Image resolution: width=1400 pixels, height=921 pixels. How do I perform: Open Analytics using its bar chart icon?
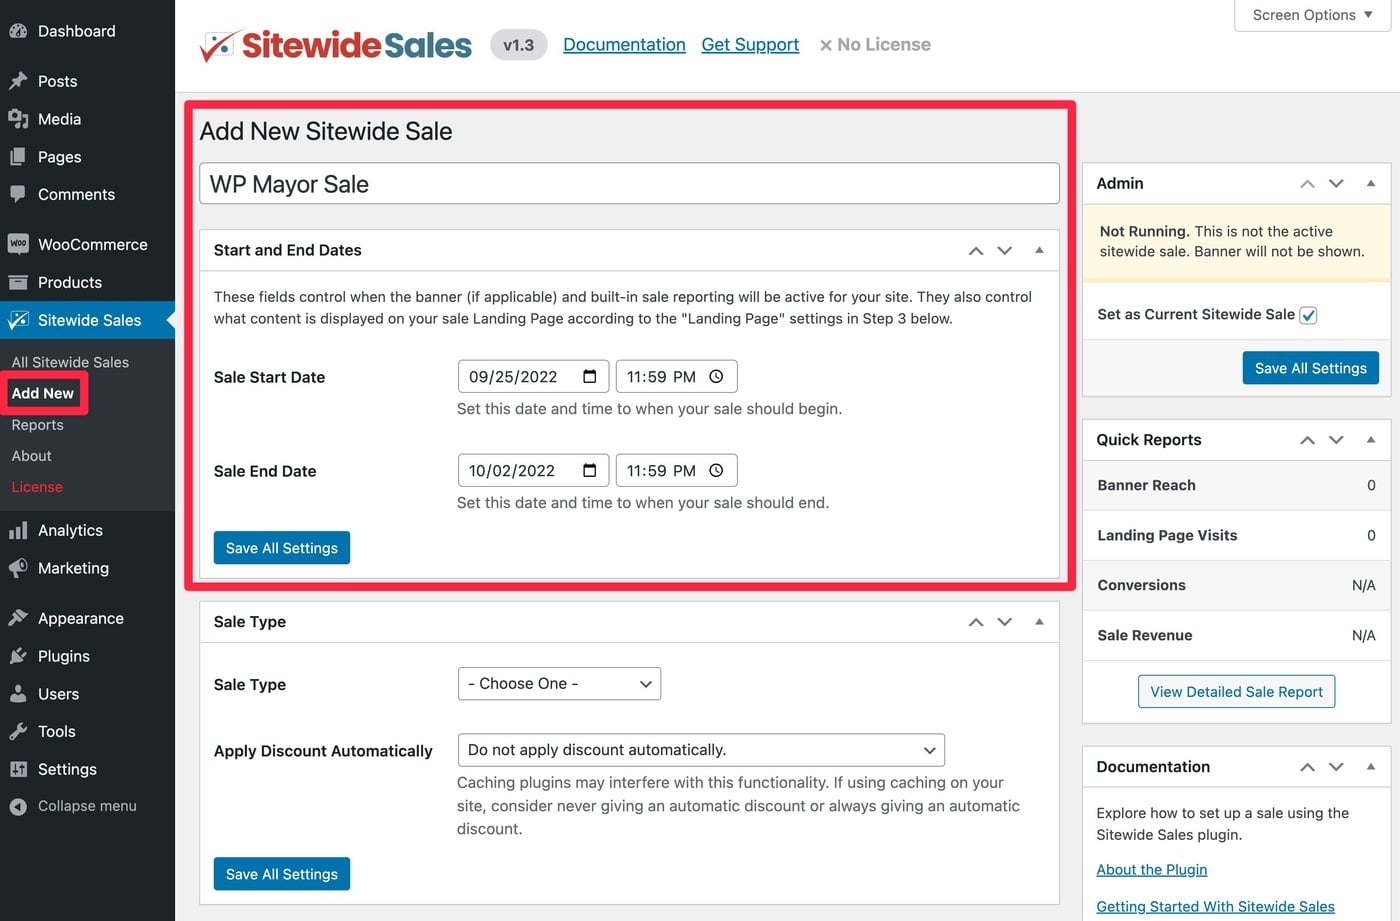point(20,529)
